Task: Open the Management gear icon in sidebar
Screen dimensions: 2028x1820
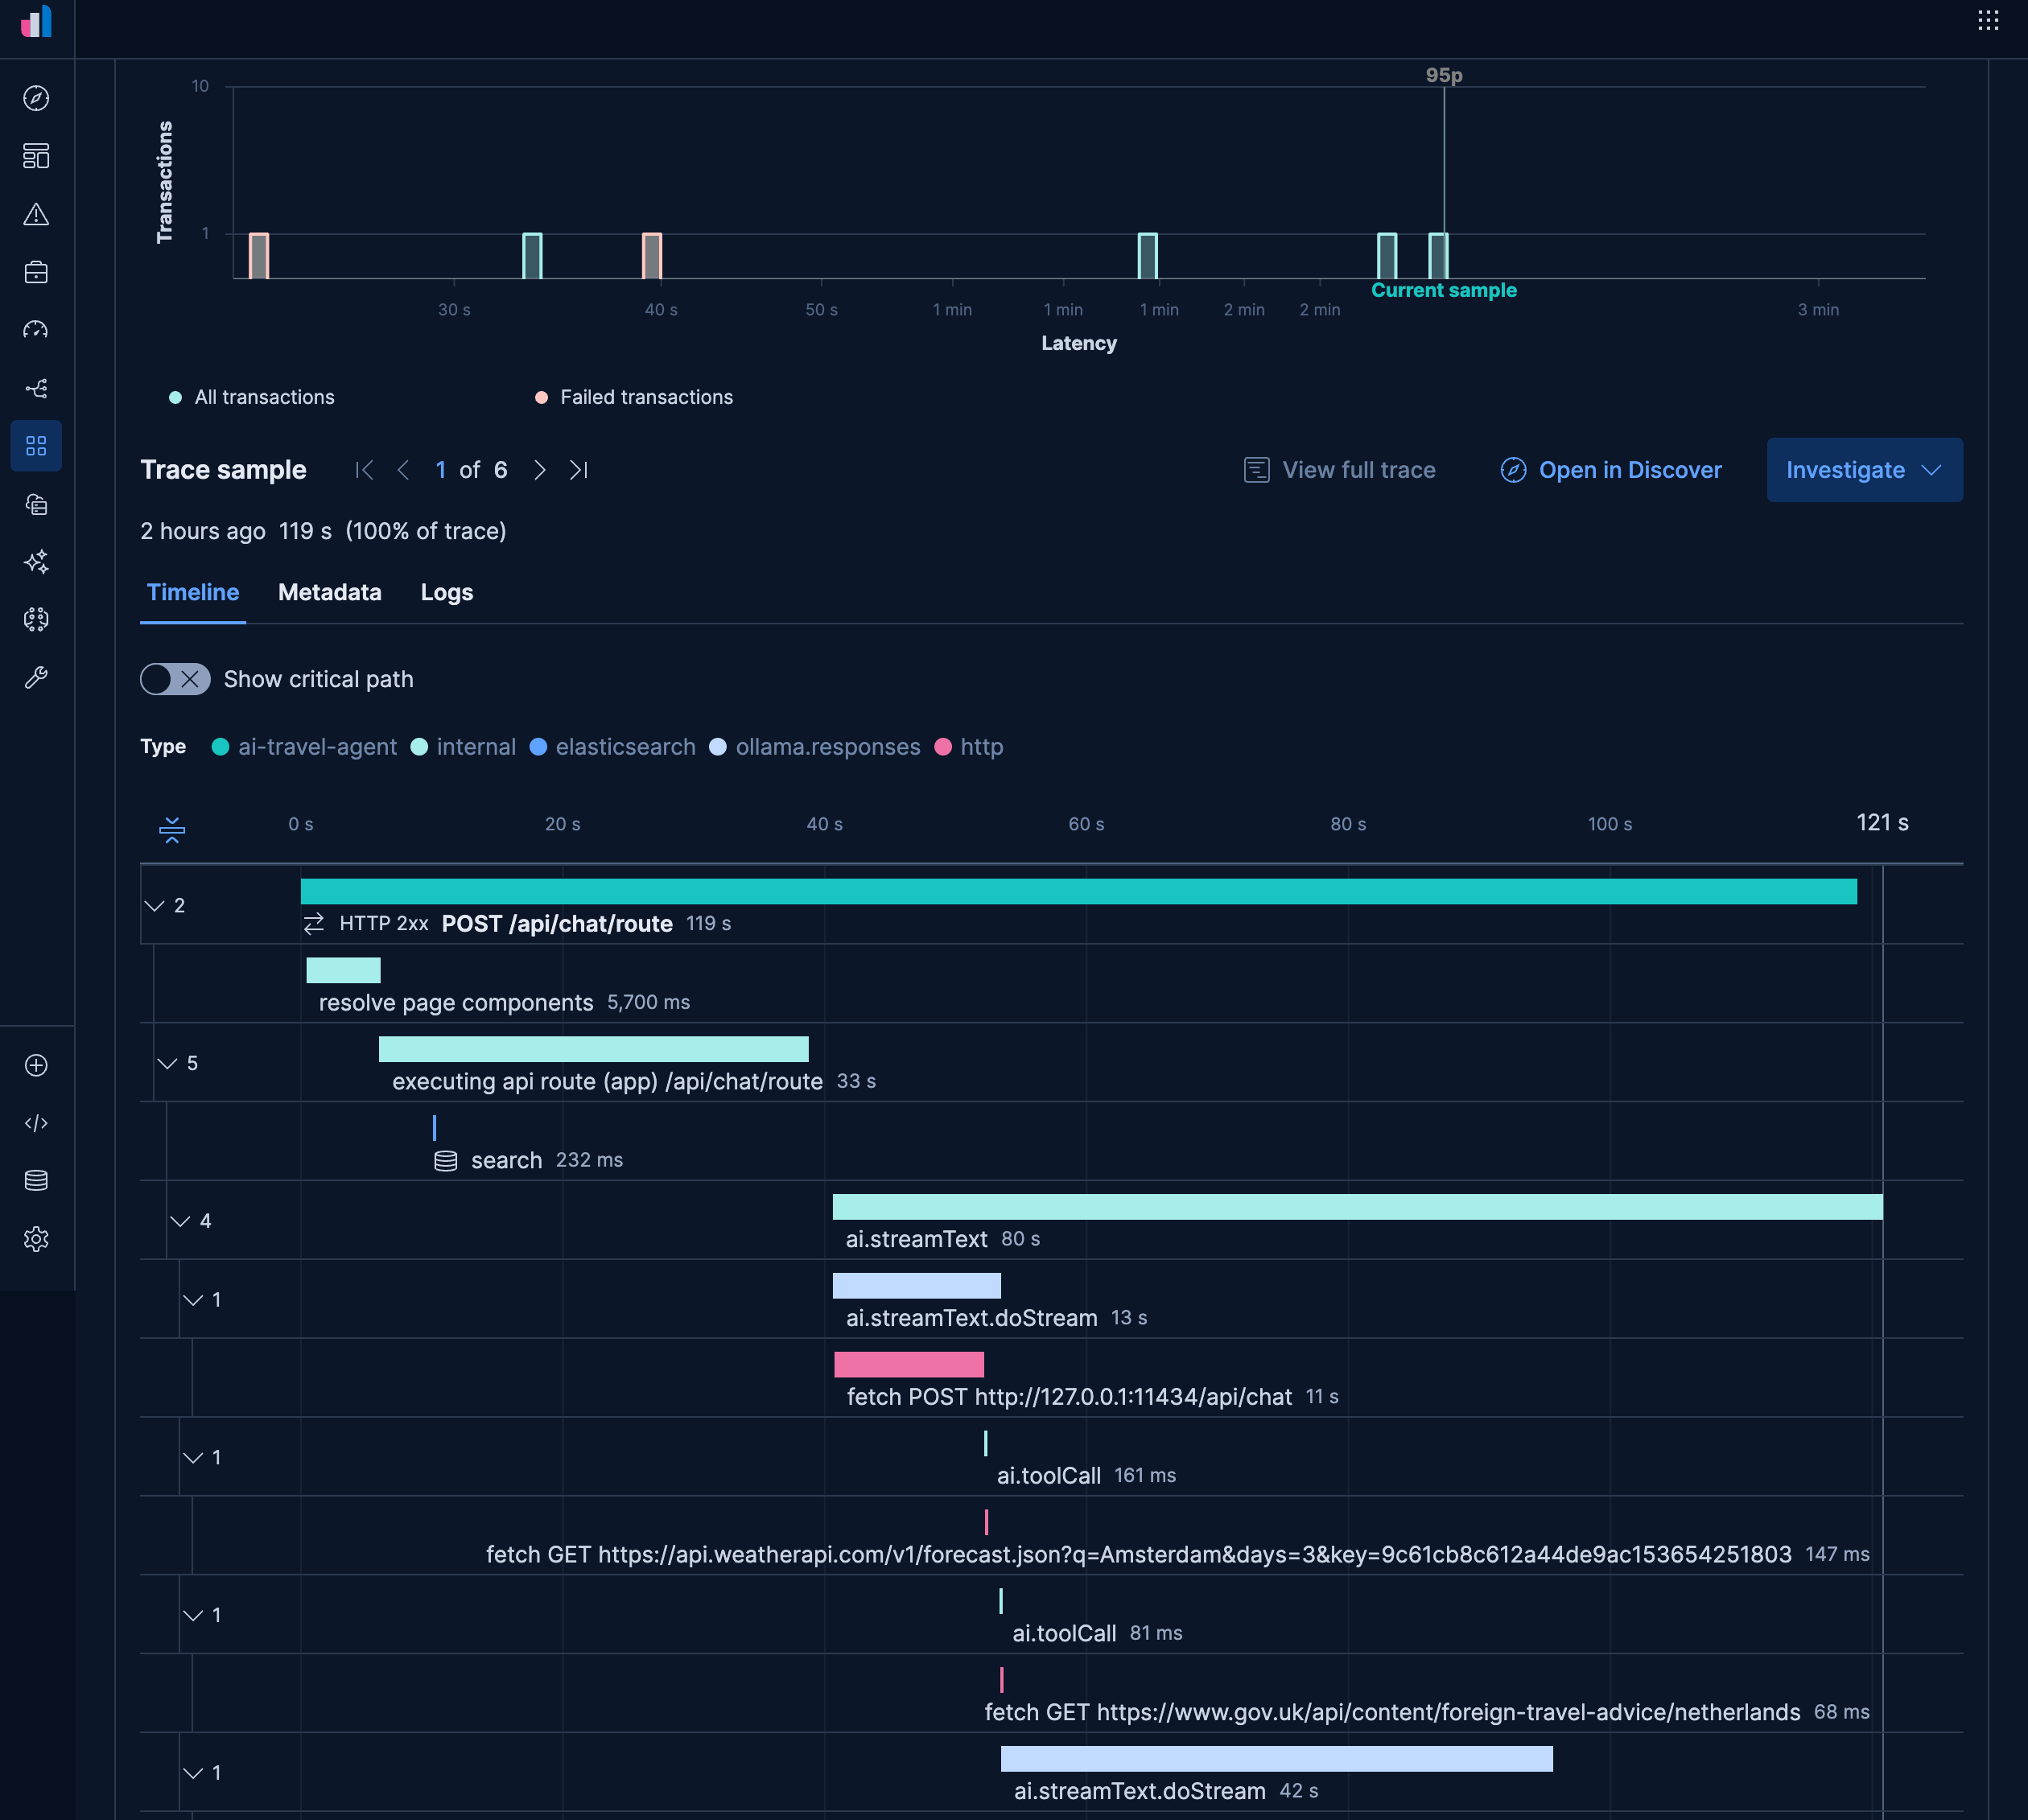Action: [36, 1239]
